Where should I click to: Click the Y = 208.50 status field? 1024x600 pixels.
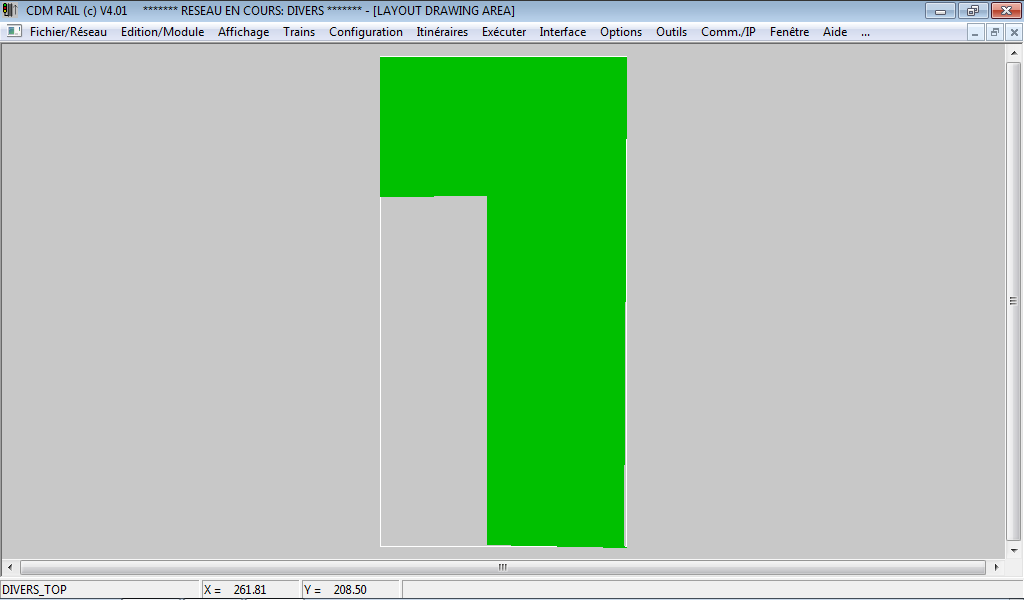point(351,590)
